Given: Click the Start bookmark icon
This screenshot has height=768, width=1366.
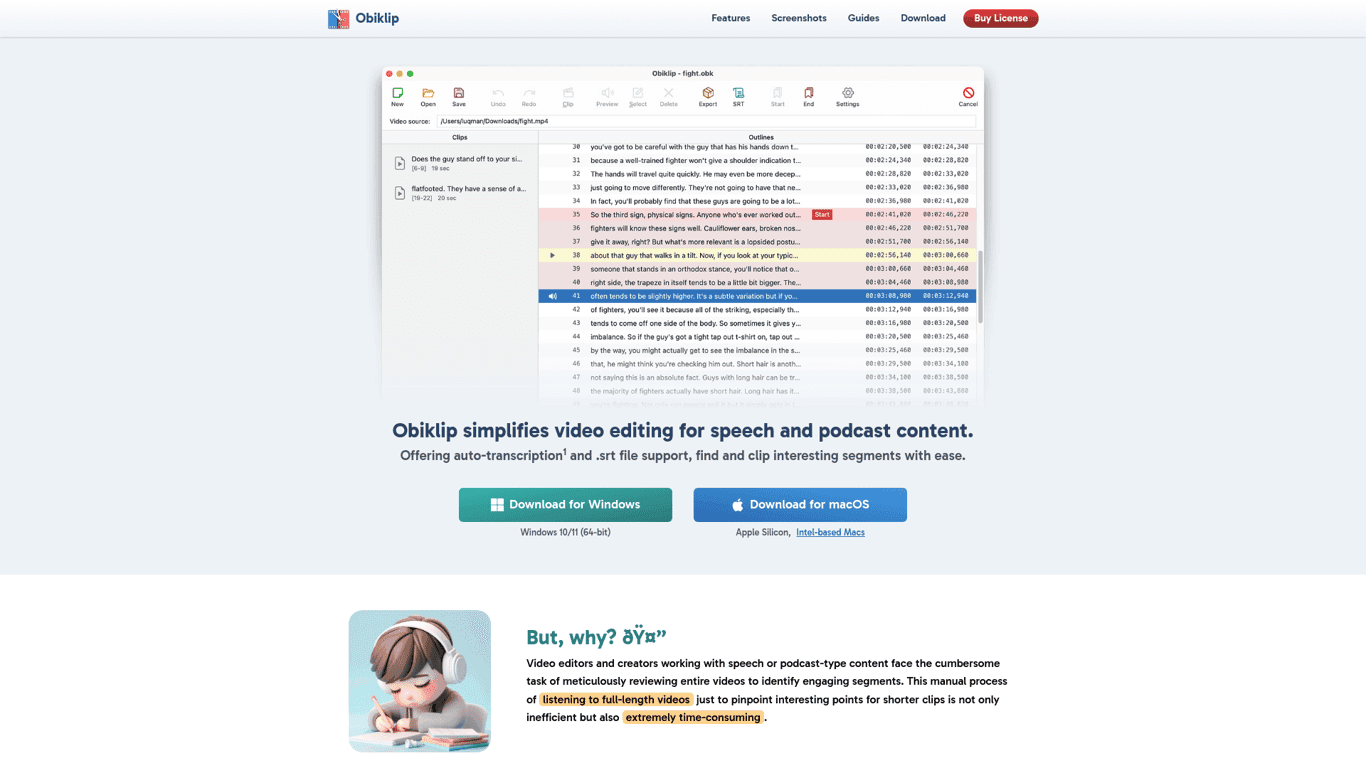Looking at the screenshot, I should tap(778, 93).
